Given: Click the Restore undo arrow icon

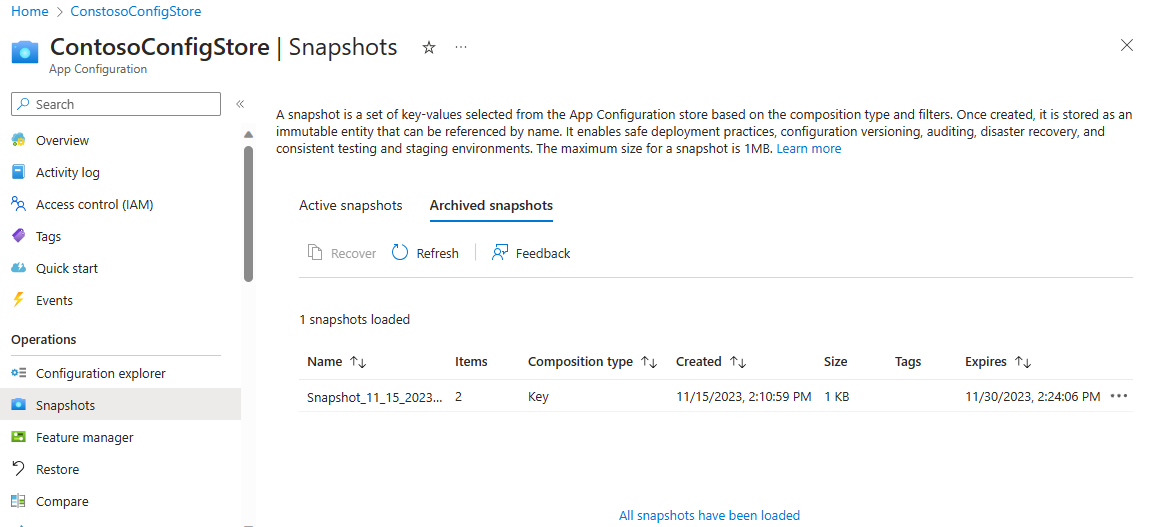Looking at the screenshot, I should coord(19,469).
